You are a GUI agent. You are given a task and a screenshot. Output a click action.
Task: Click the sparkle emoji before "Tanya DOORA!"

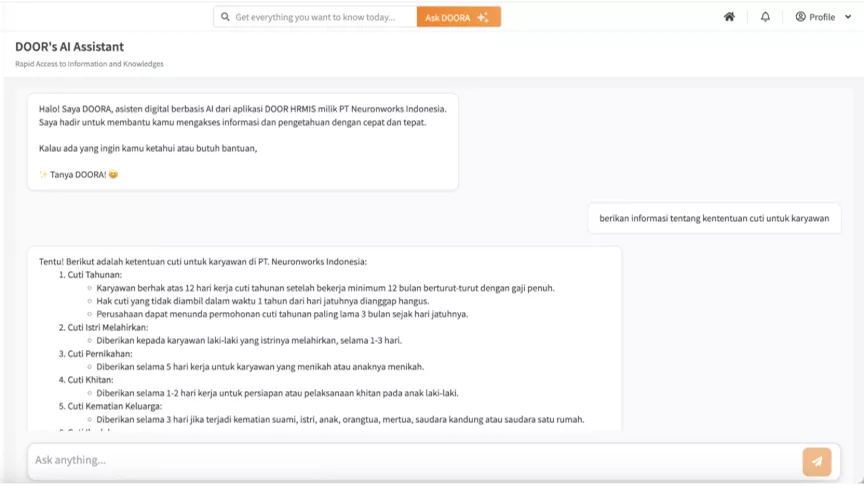[x=43, y=175]
